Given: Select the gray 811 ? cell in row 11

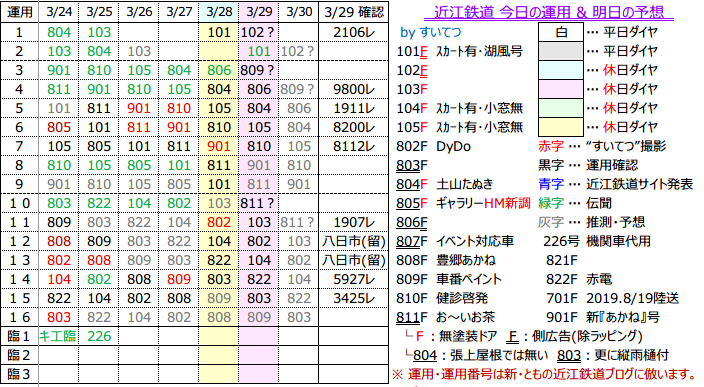Looking at the screenshot, I should 298,222.
